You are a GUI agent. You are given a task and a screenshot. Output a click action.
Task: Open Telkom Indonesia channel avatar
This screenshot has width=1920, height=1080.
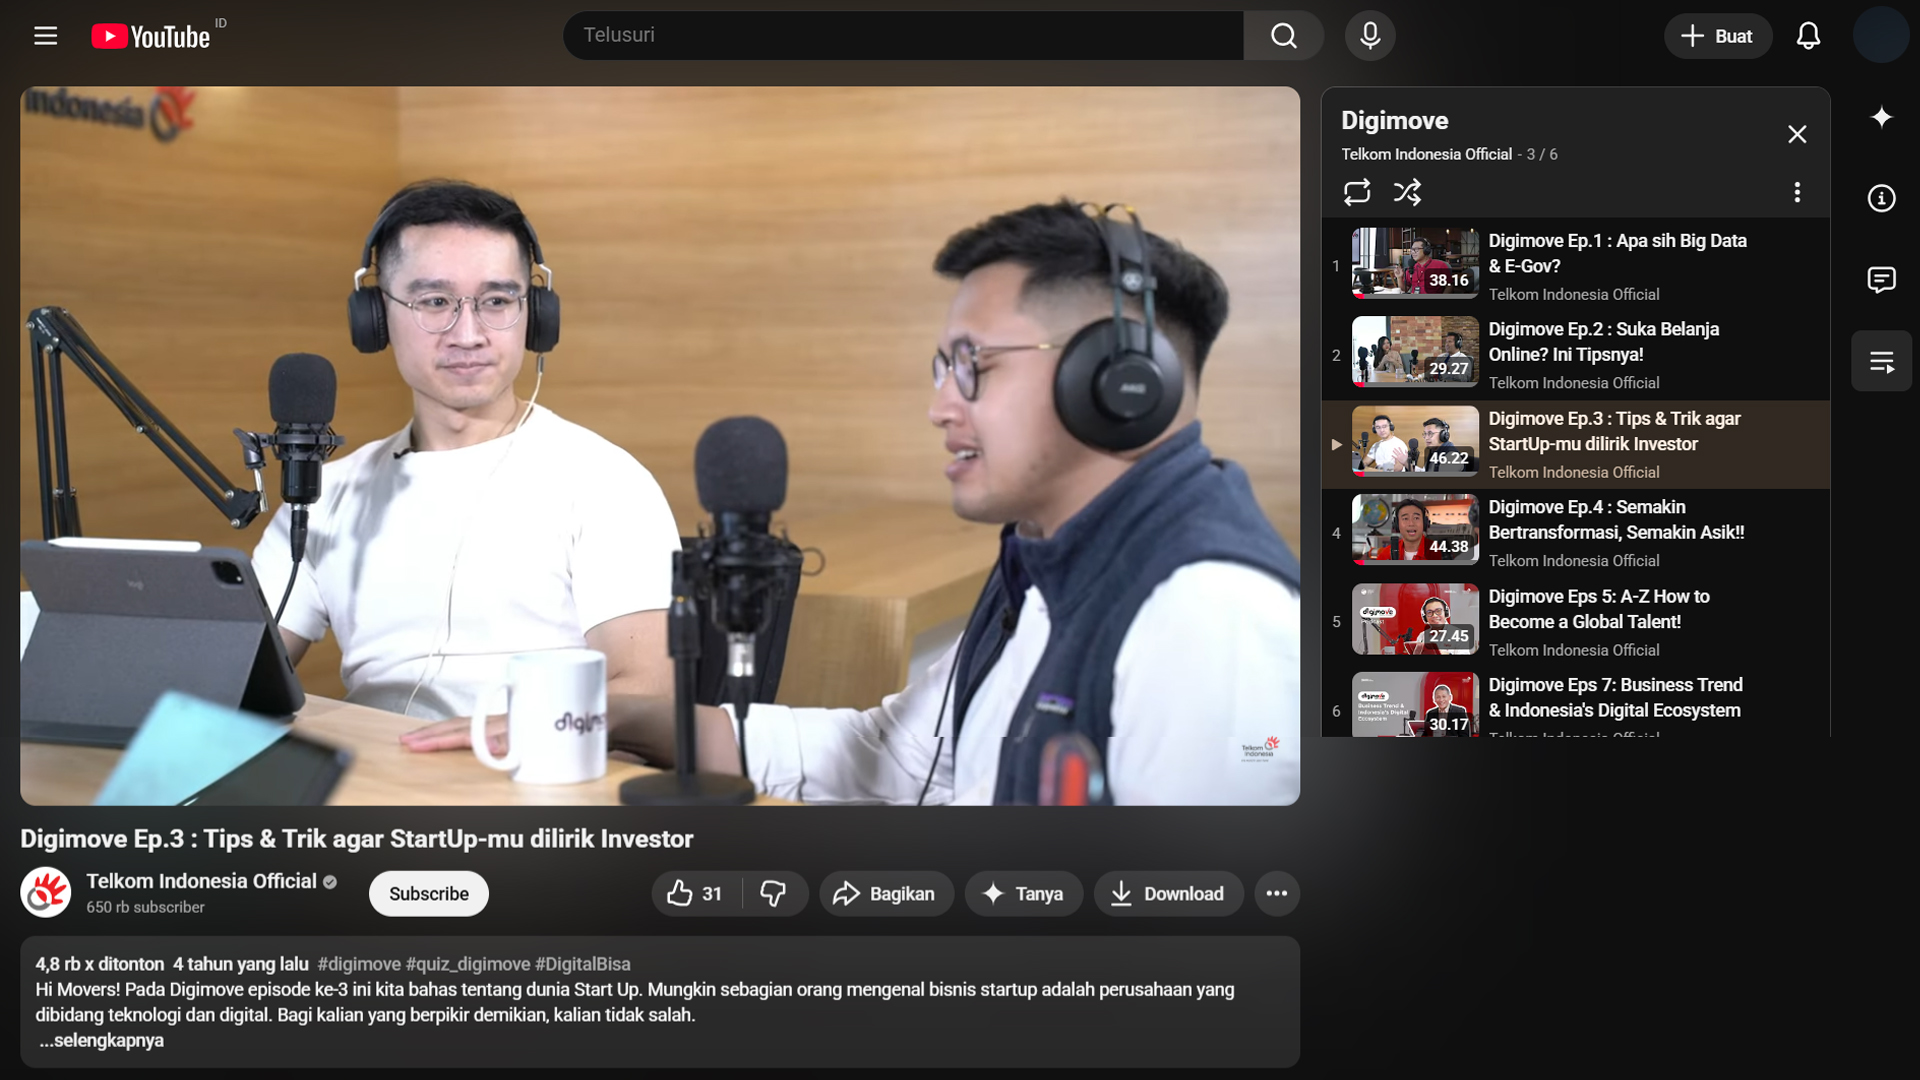[x=46, y=893]
